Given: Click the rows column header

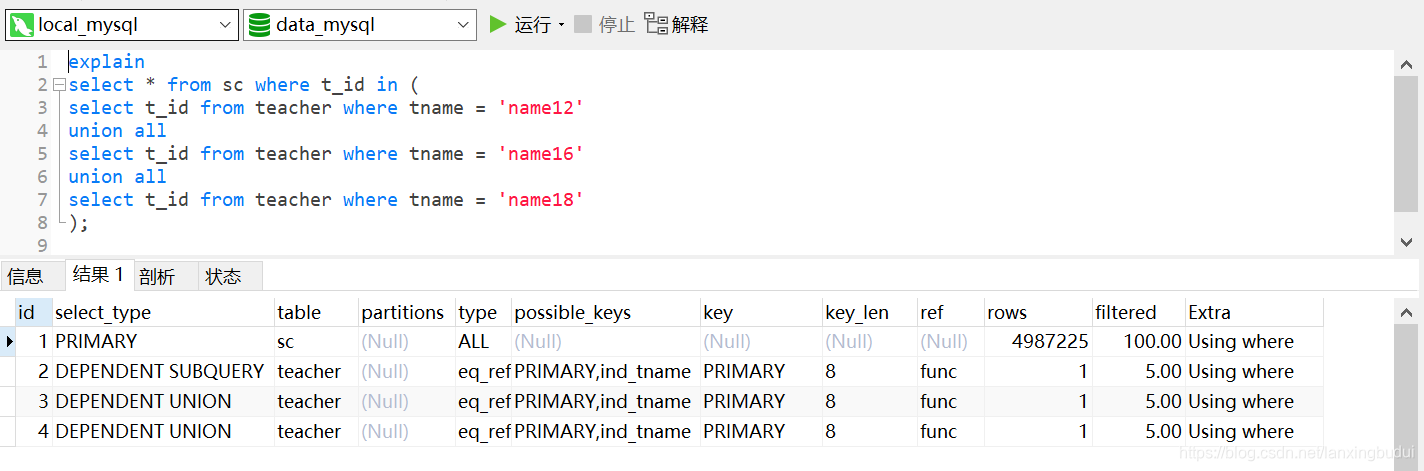Looking at the screenshot, I should pyautogui.click(x=1038, y=312).
